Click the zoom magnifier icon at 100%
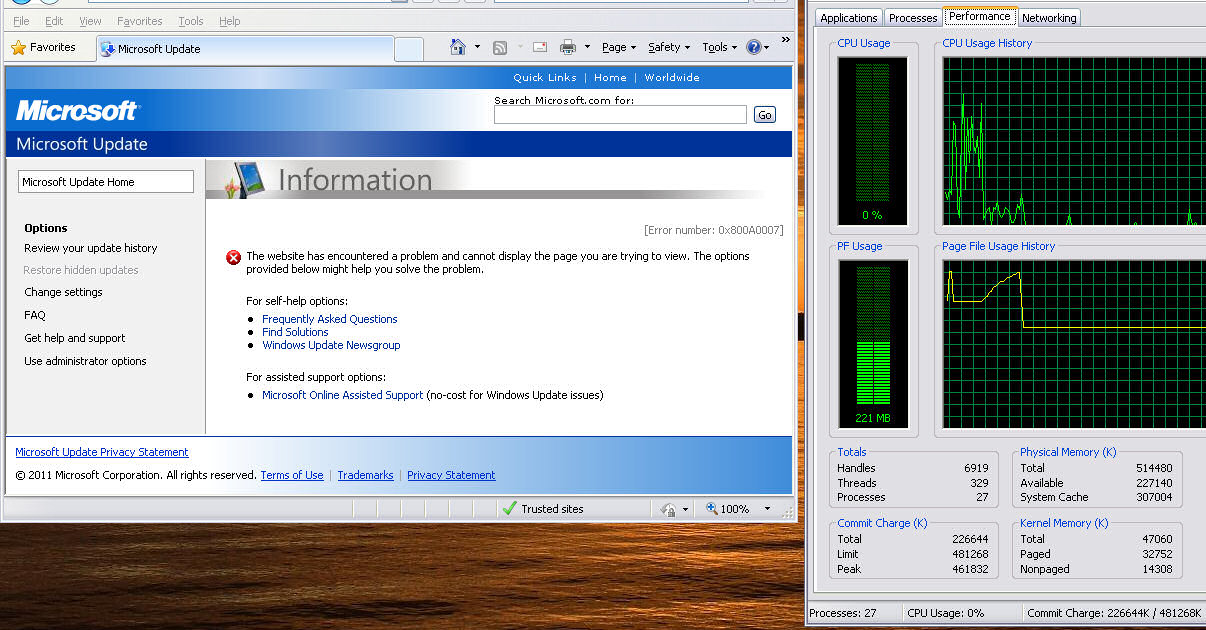 pos(712,508)
